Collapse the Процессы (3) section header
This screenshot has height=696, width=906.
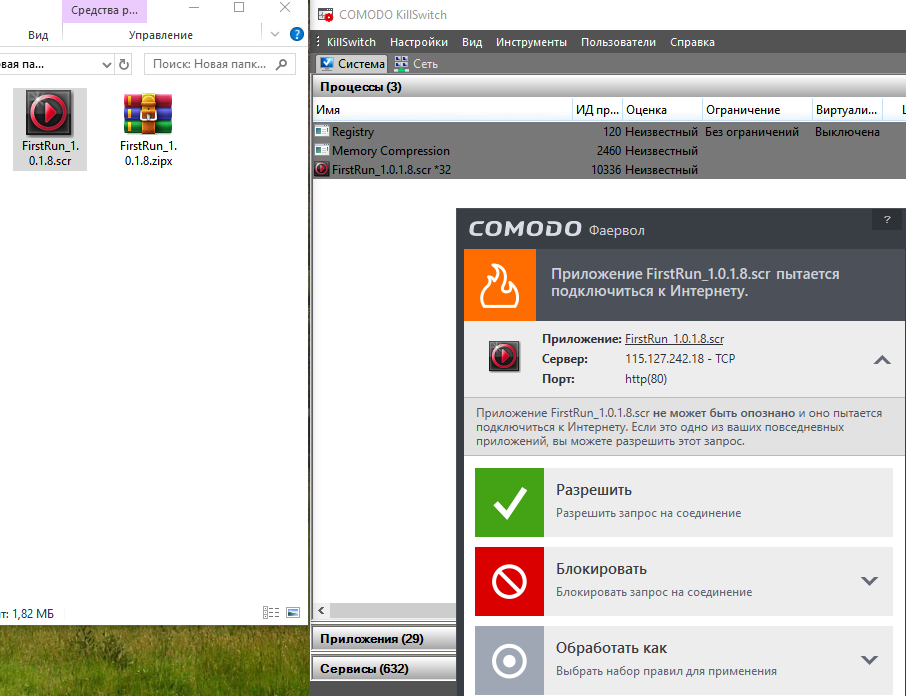[x=609, y=87]
